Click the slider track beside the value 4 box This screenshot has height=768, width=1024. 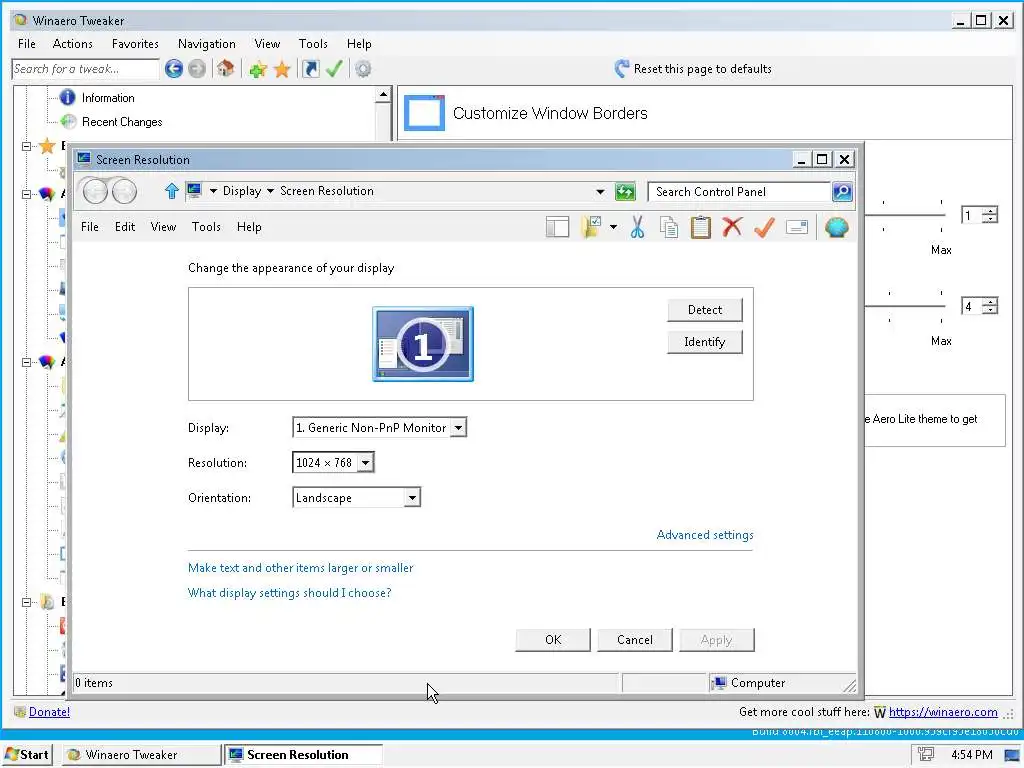(x=905, y=306)
